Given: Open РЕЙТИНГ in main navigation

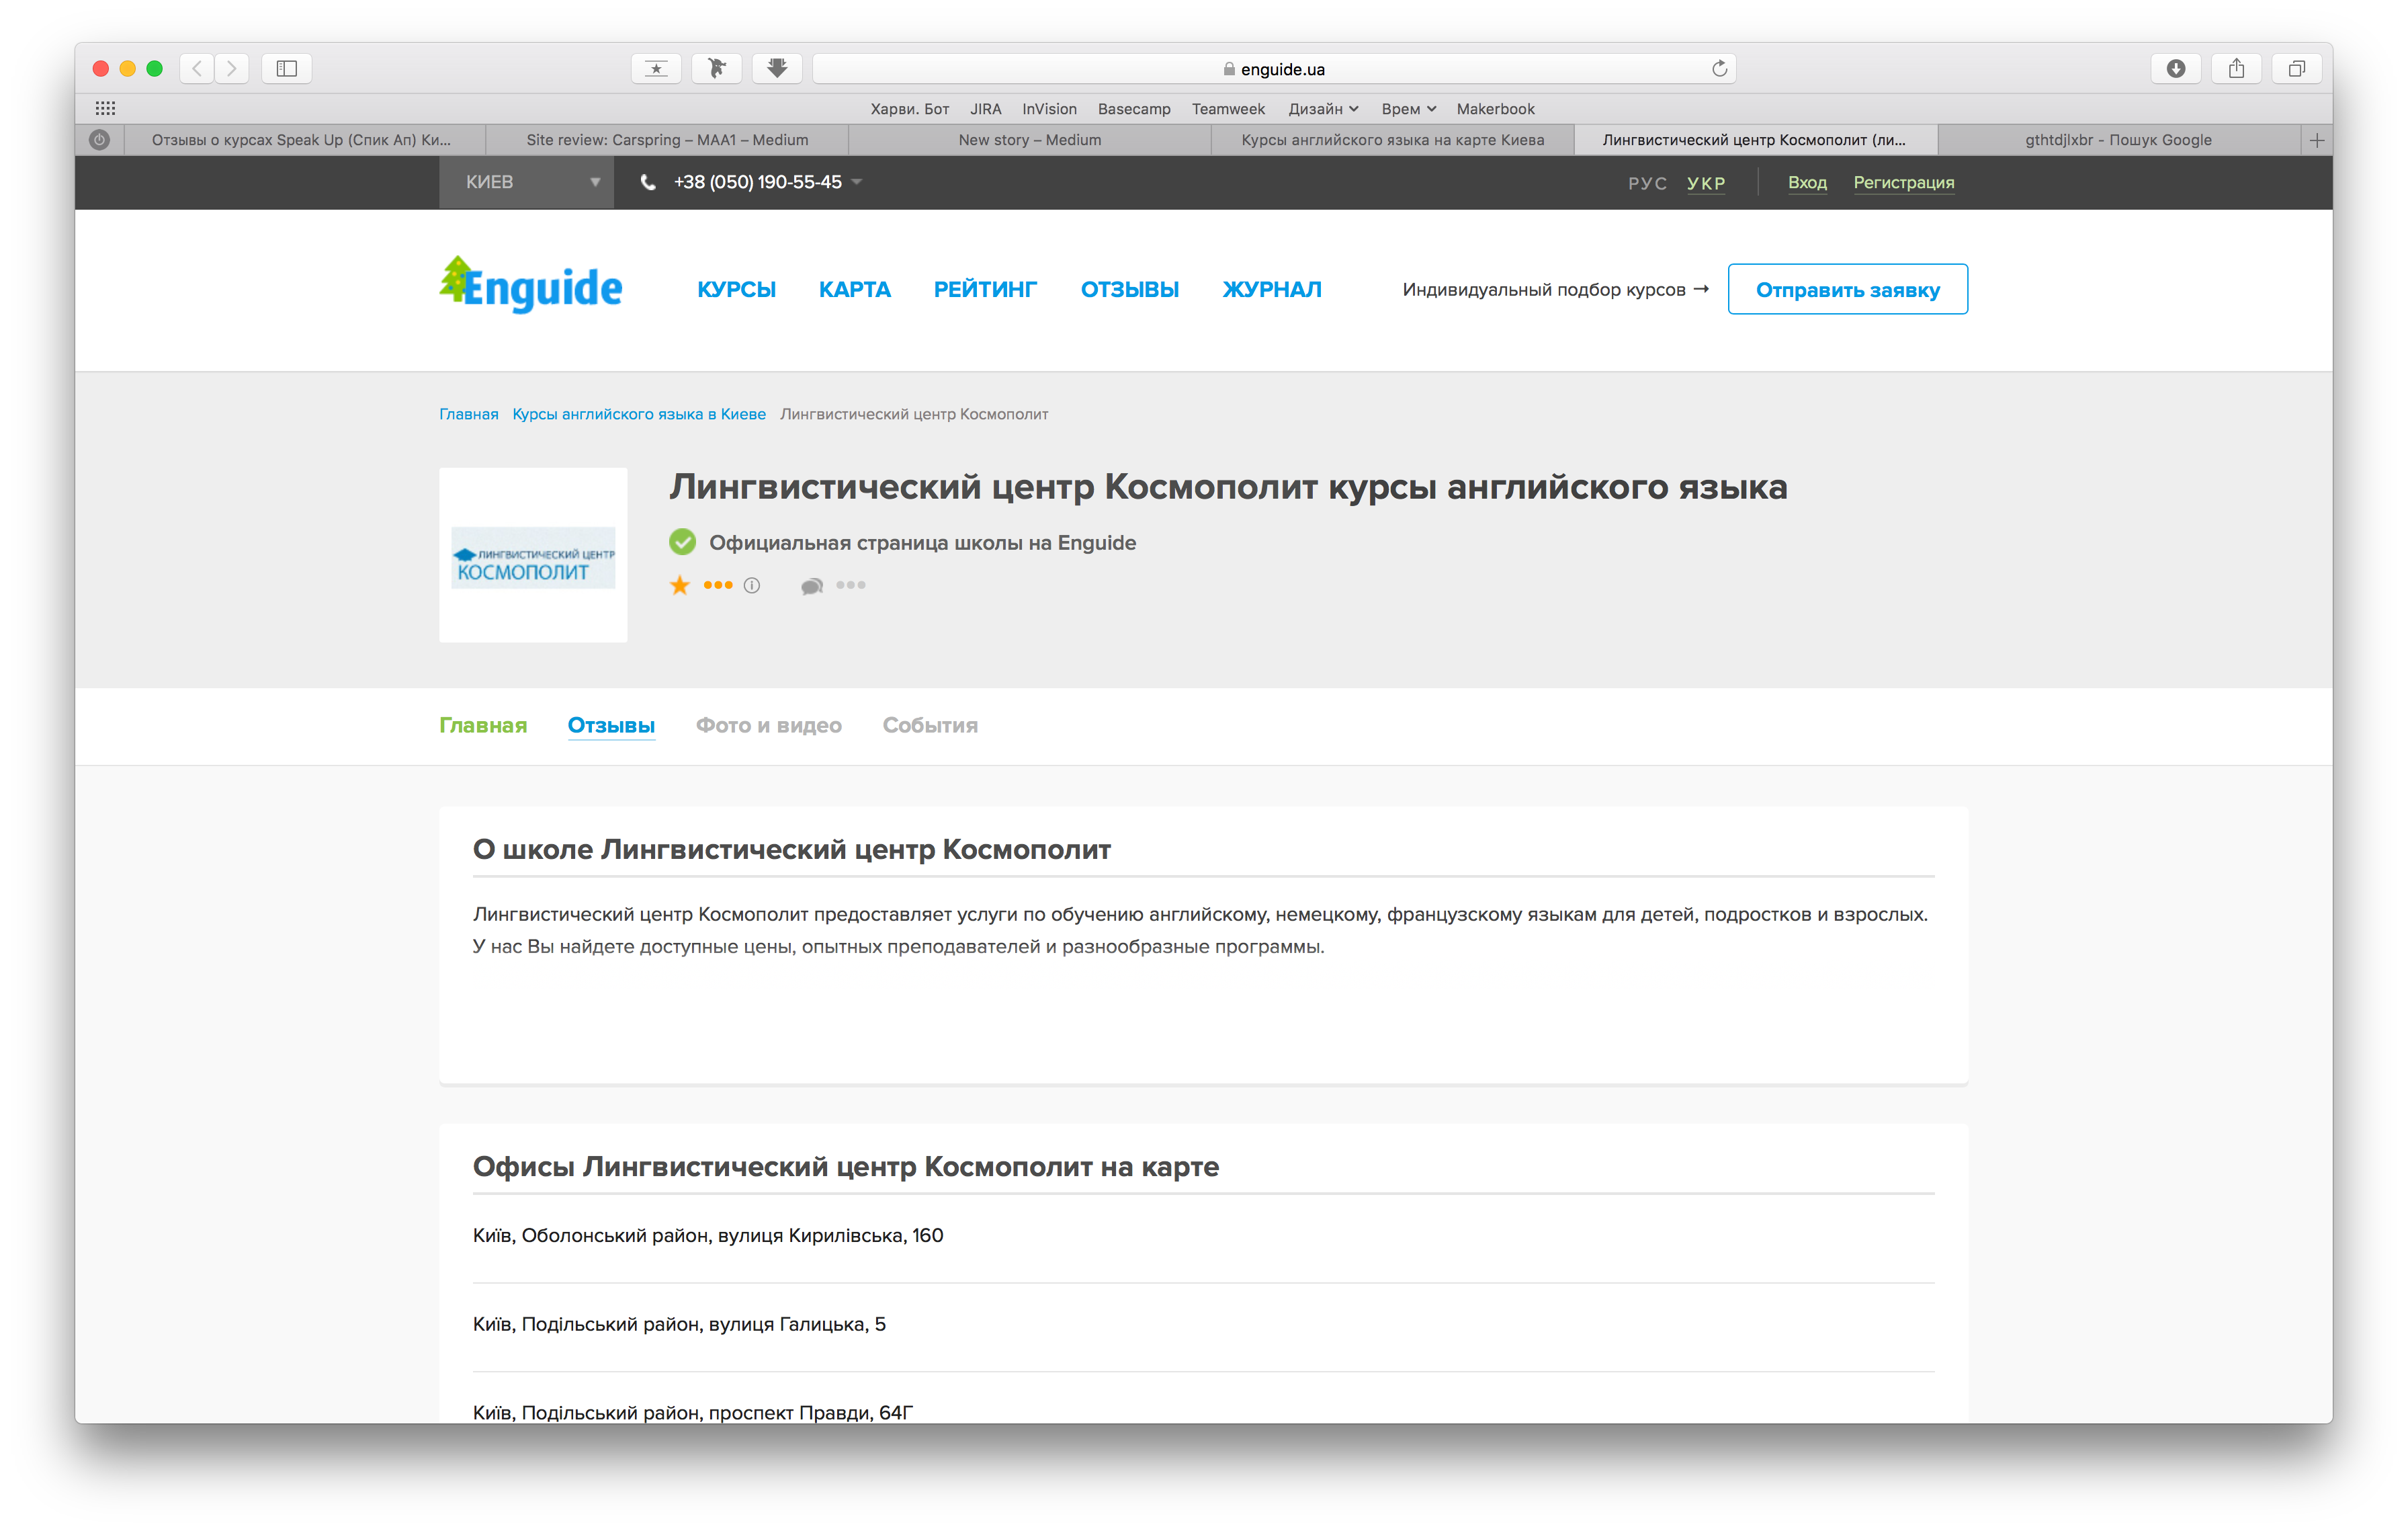Looking at the screenshot, I should click(x=985, y=290).
